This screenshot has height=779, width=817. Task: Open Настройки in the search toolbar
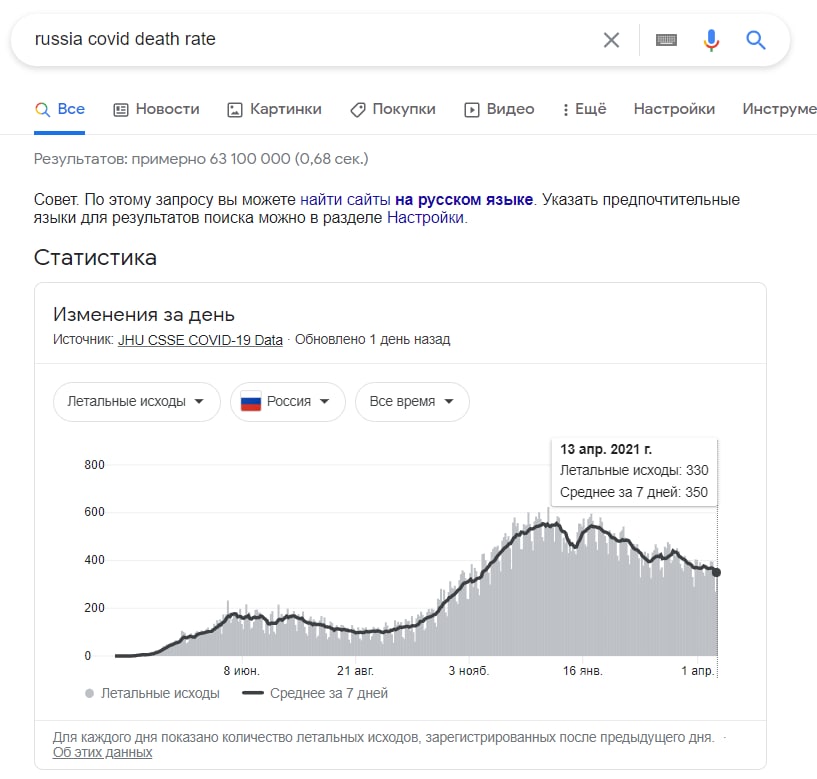tap(674, 109)
